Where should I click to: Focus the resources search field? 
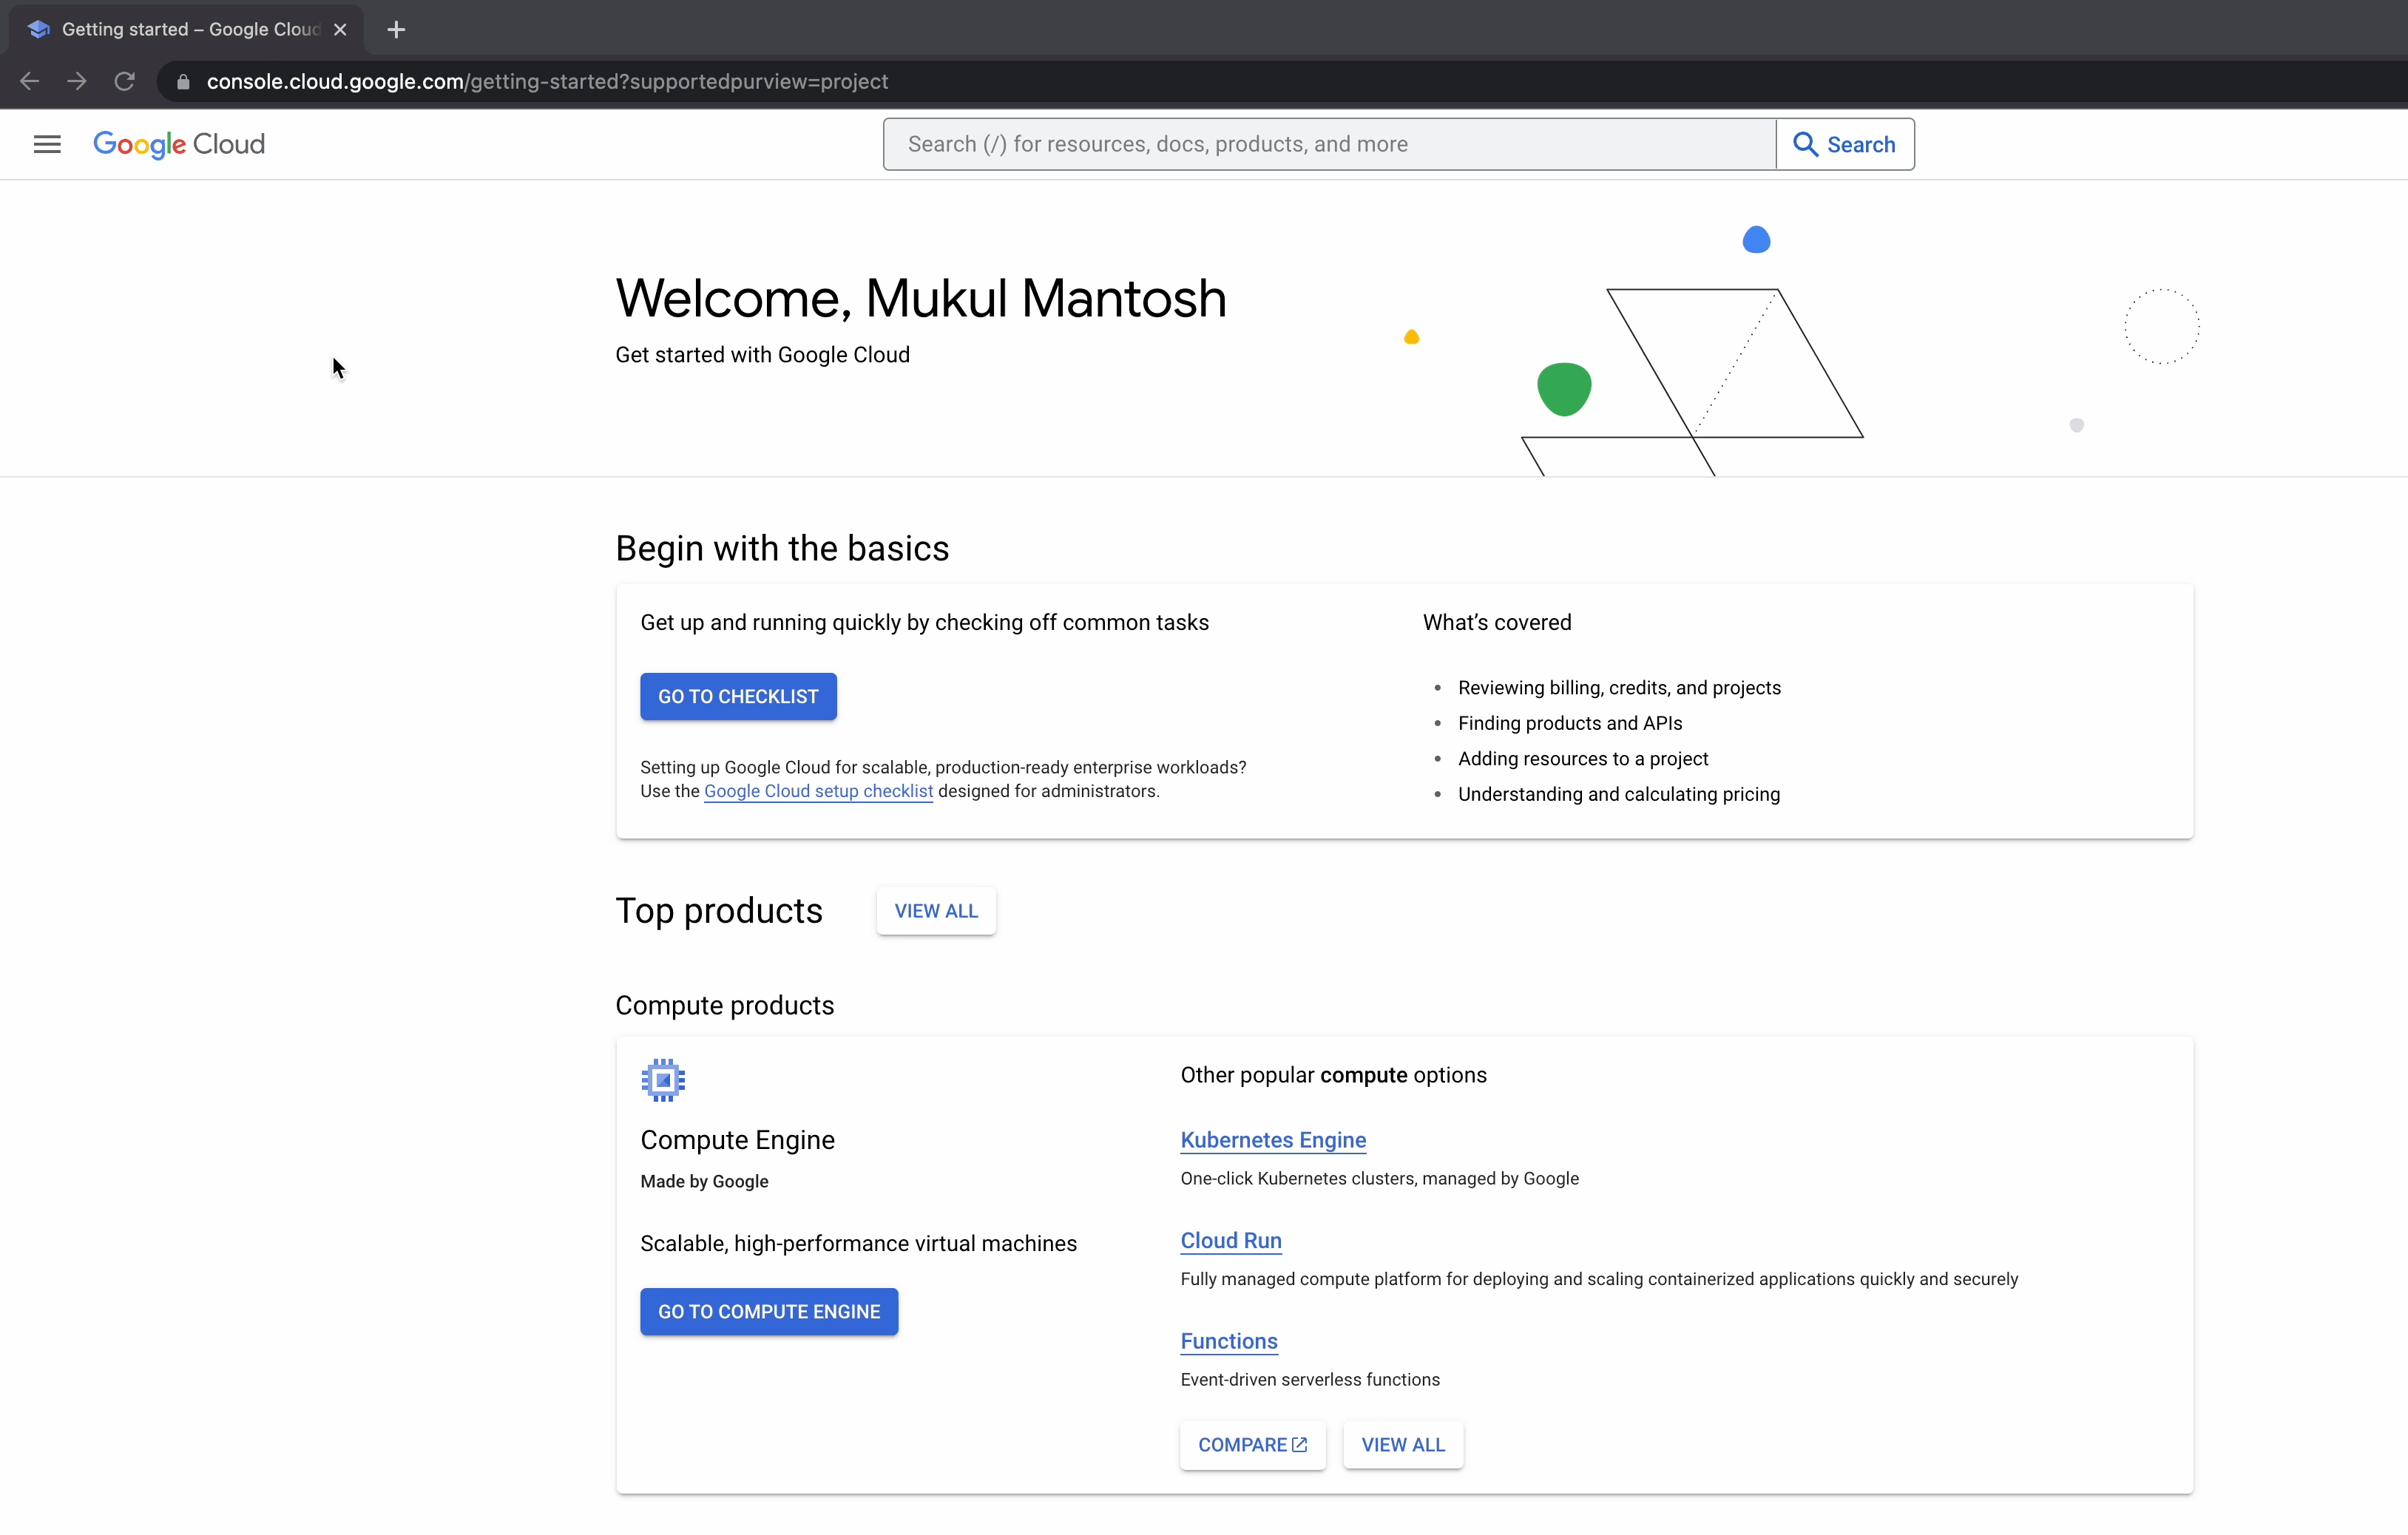[1330, 144]
